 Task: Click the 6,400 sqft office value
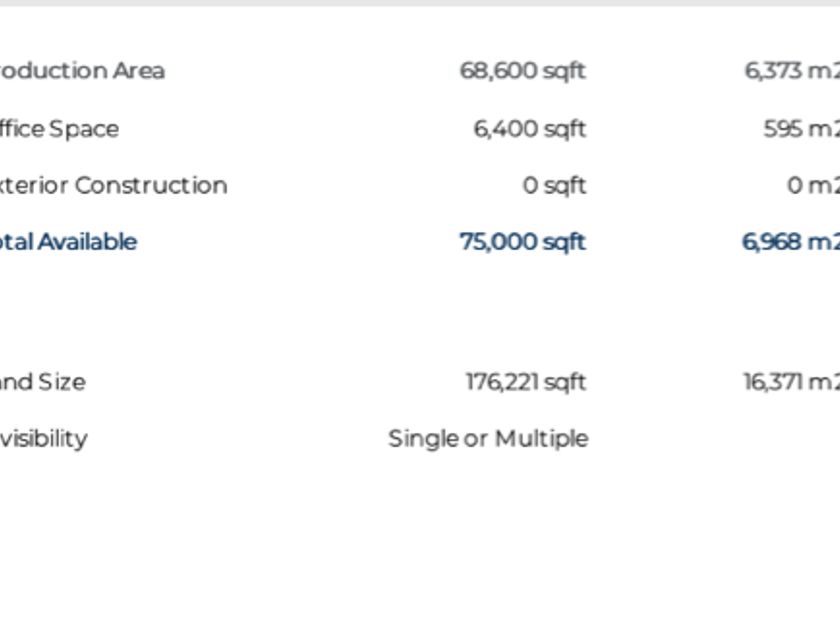(x=529, y=129)
